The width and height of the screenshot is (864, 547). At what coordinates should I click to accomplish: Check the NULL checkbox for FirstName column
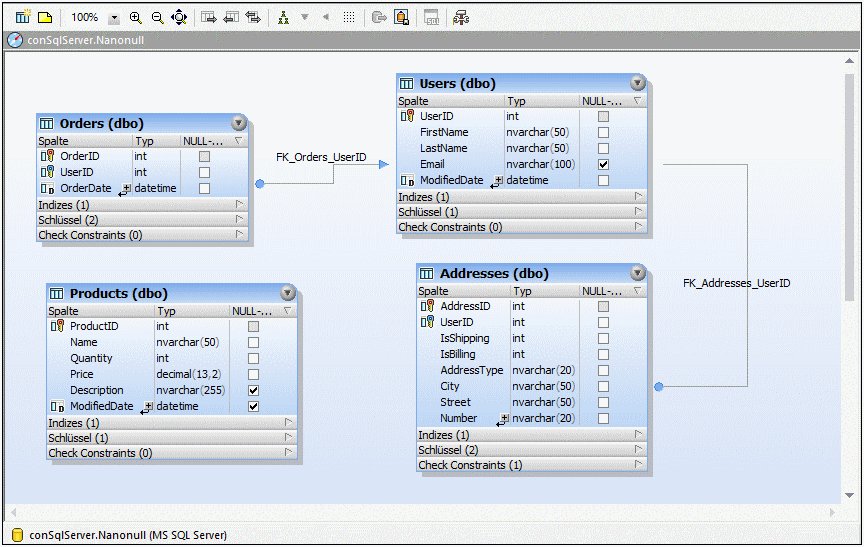pos(603,132)
